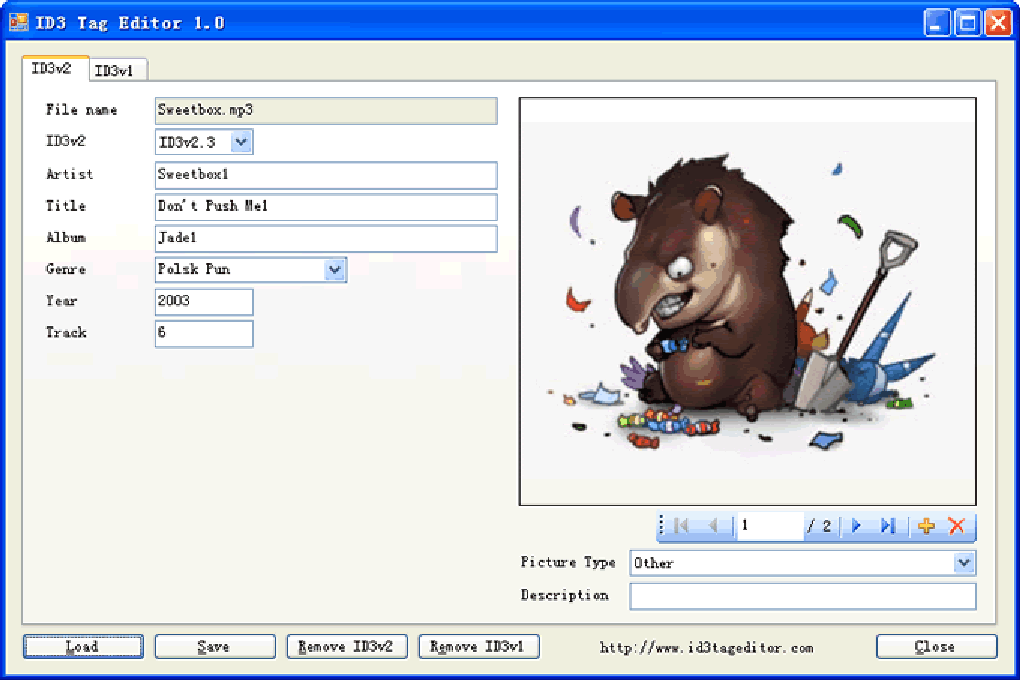The height and width of the screenshot is (680, 1020).
Task: Click the Title field Don't Push Me1
Action: tap(326, 207)
